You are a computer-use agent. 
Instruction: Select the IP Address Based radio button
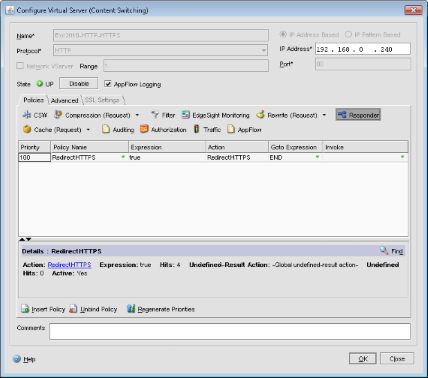point(283,34)
